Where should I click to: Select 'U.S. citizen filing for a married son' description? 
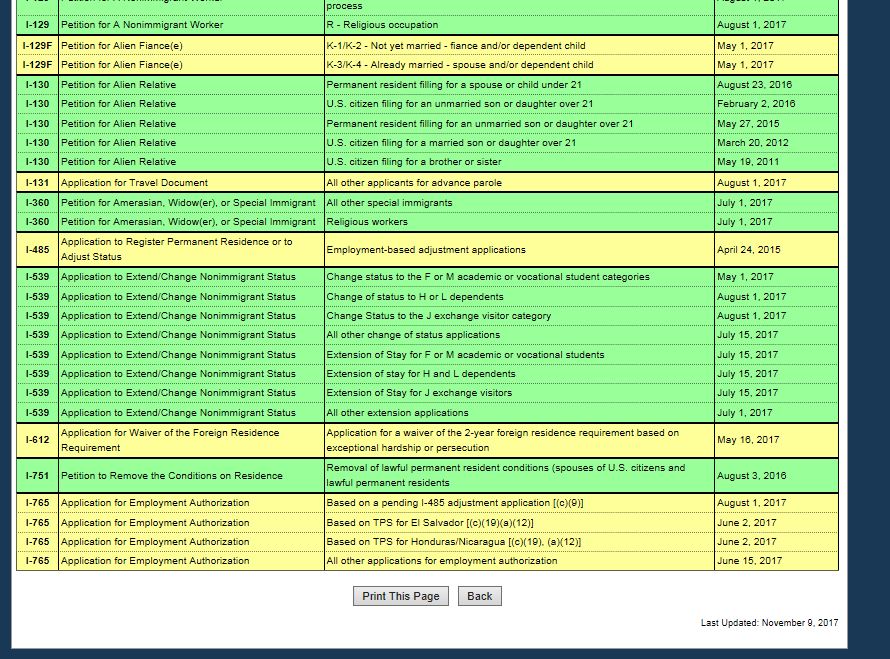[x=451, y=142]
